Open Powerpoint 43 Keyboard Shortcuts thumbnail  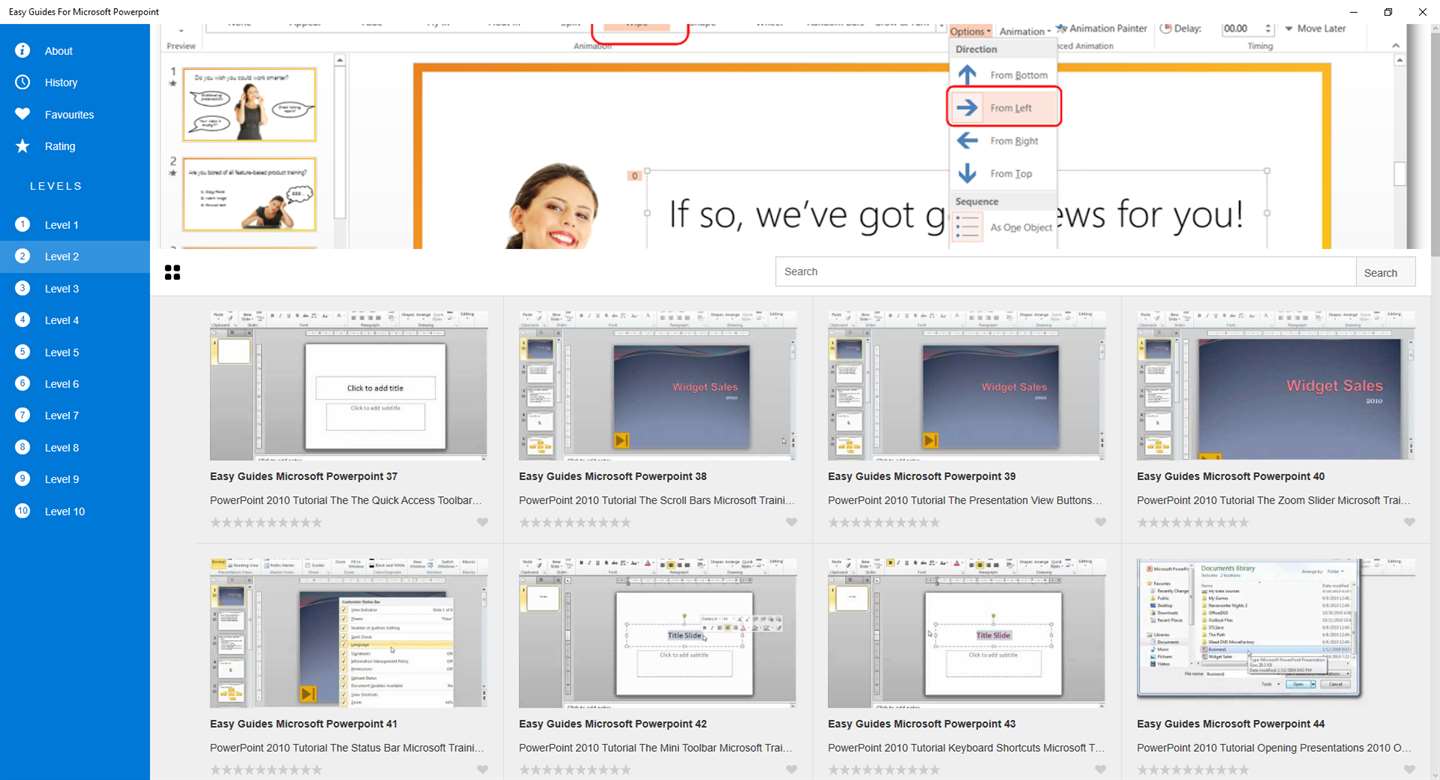pyautogui.click(x=966, y=633)
